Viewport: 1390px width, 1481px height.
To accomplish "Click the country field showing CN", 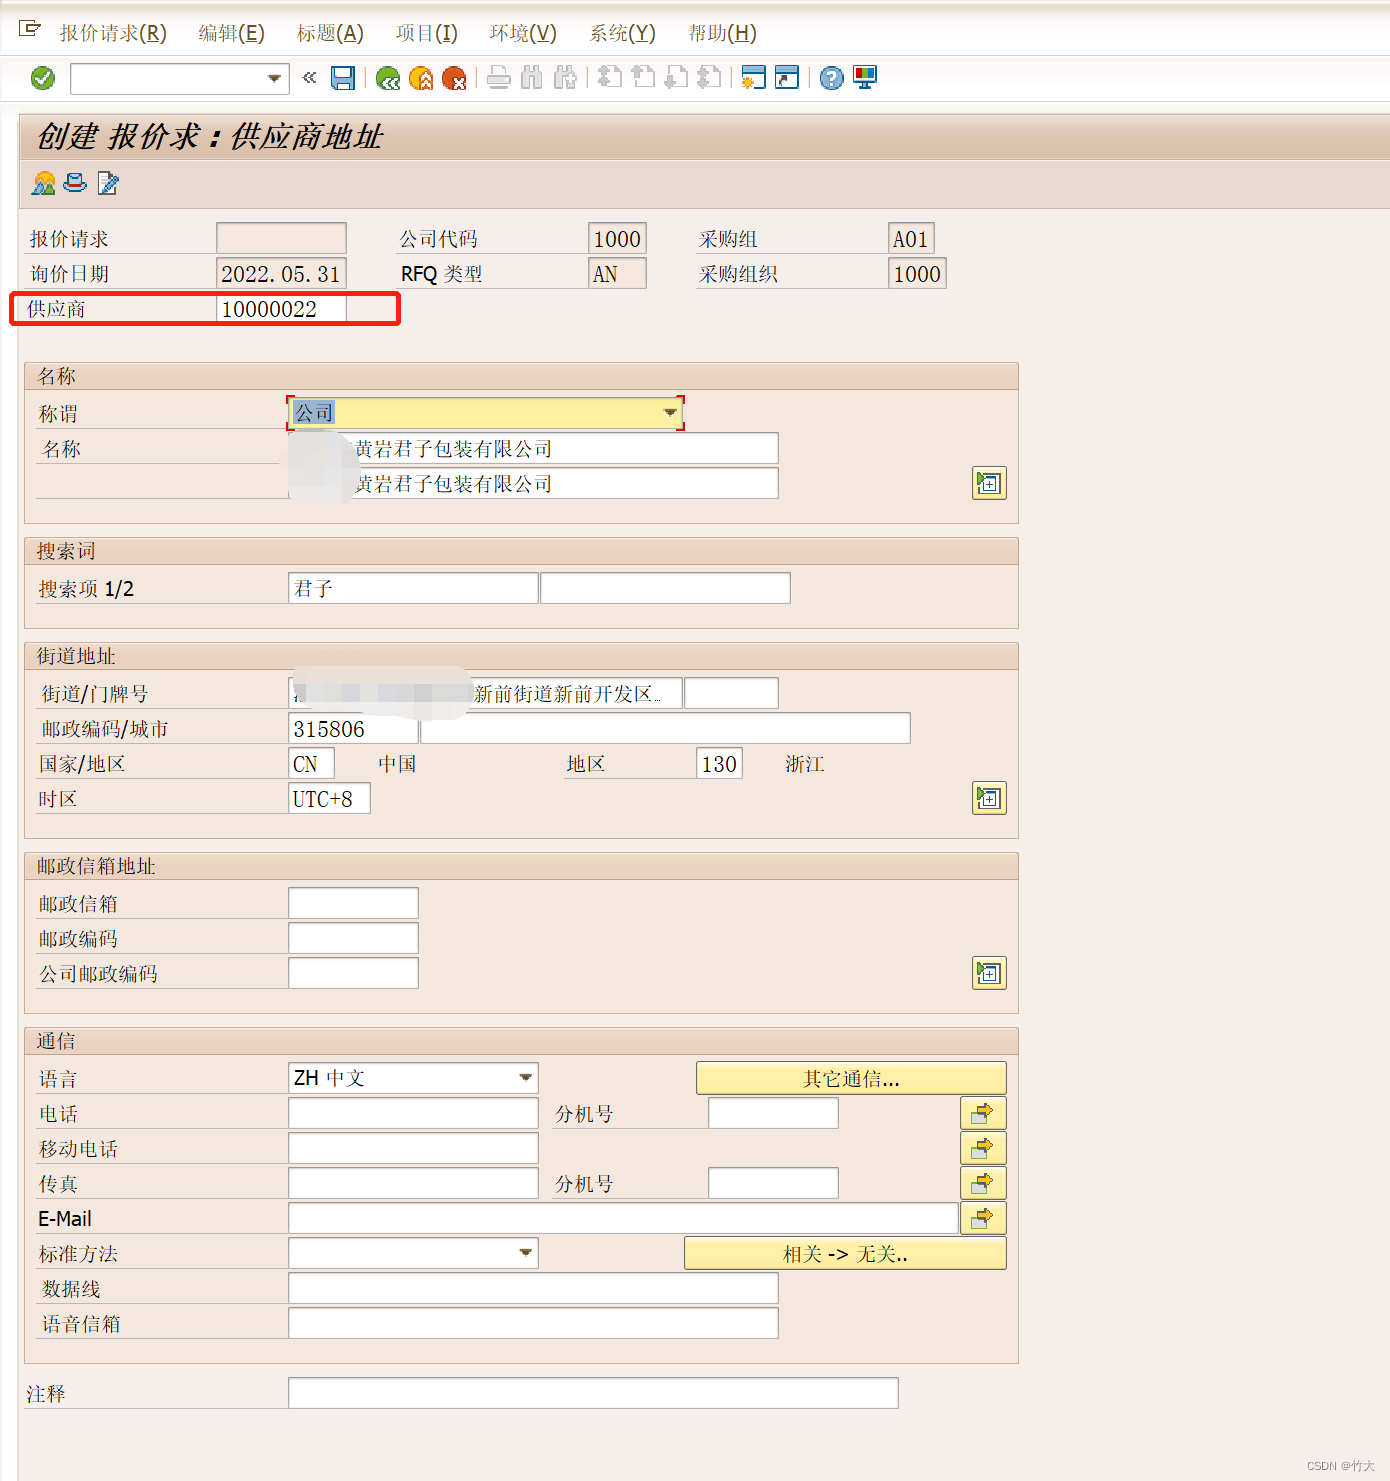I will coord(311,763).
